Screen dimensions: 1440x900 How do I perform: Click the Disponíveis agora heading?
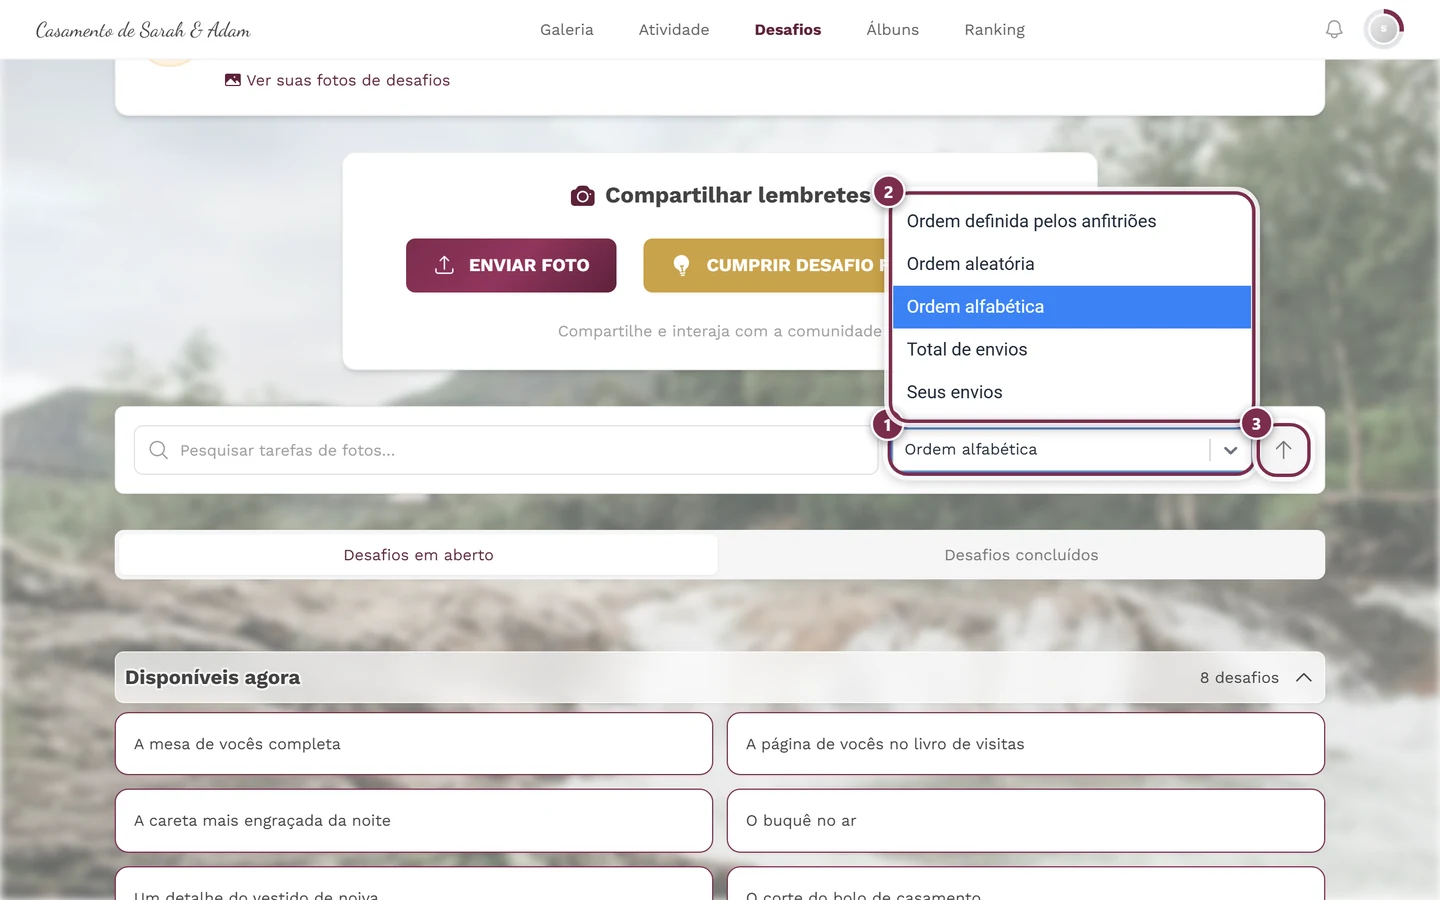[x=213, y=678]
